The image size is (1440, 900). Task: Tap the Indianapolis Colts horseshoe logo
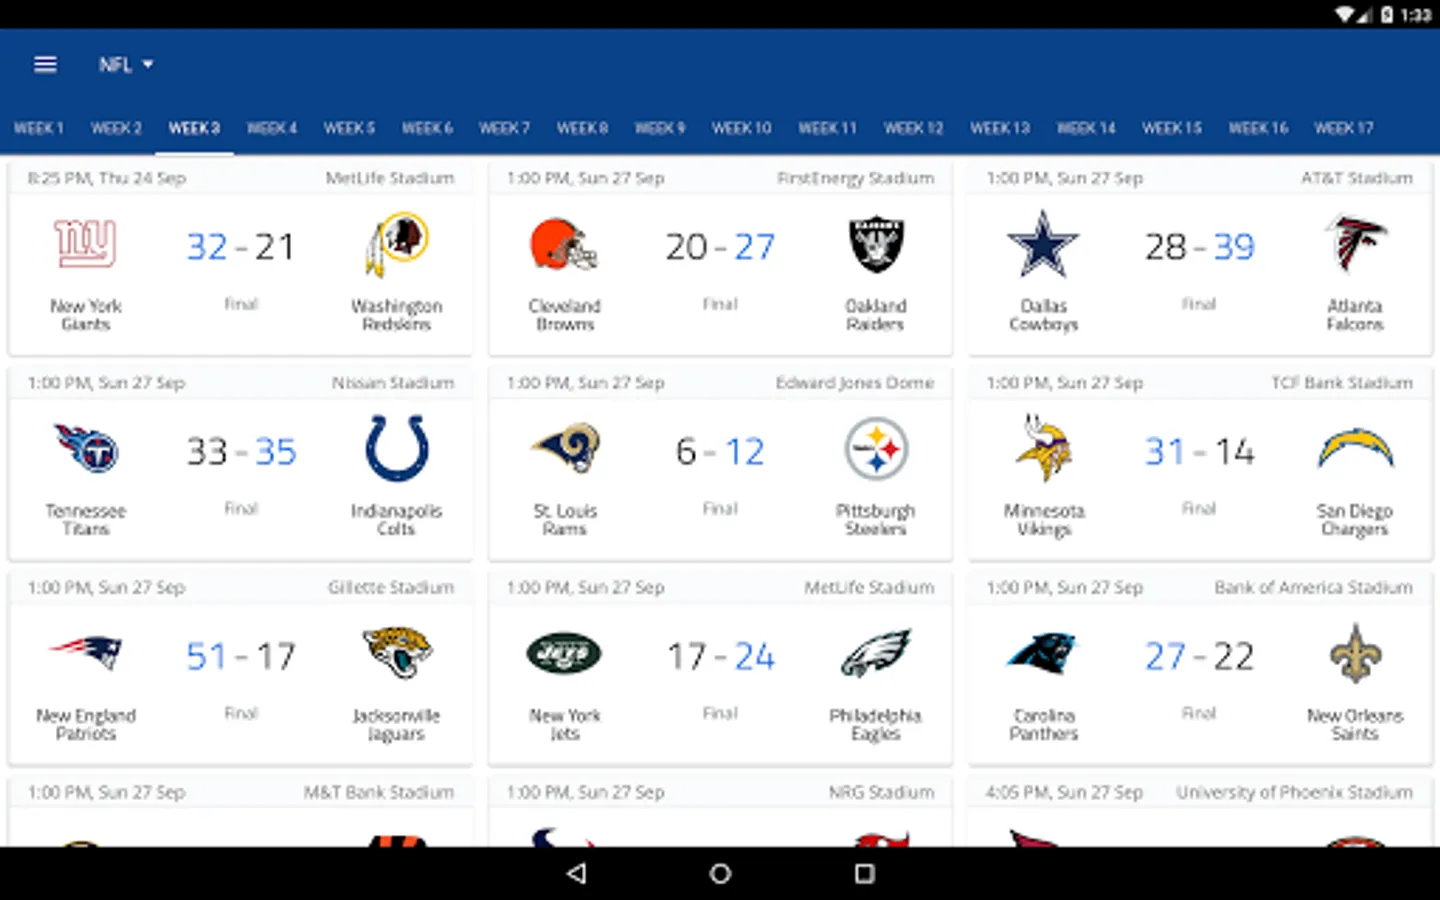point(397,449)
